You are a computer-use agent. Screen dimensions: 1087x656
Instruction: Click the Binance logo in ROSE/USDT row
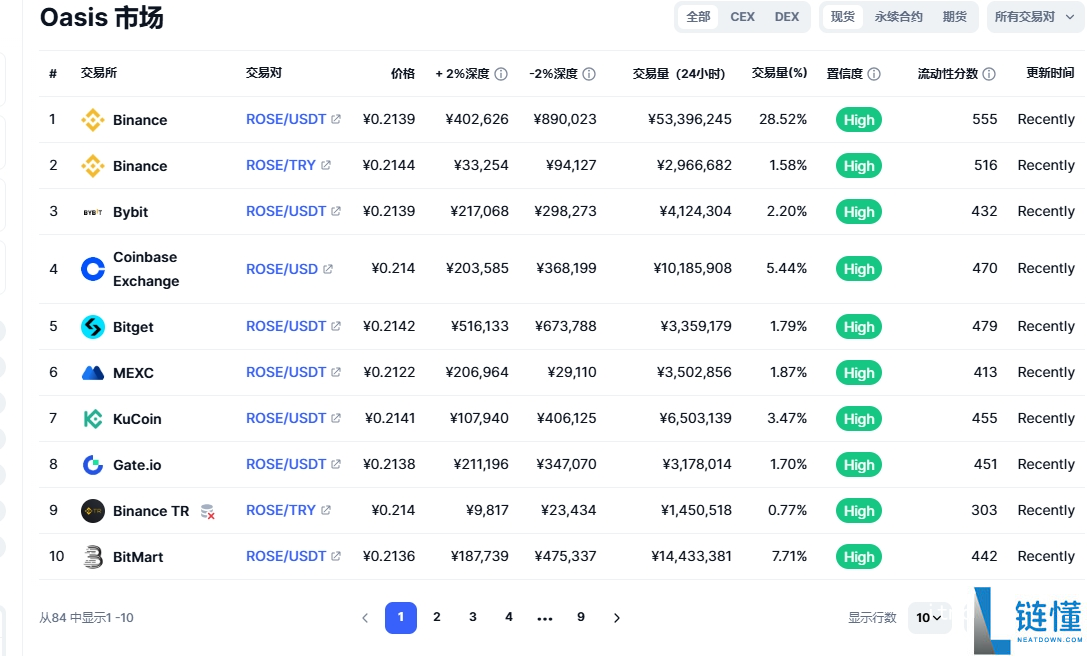pyautogui.click(x=93, y=120)
